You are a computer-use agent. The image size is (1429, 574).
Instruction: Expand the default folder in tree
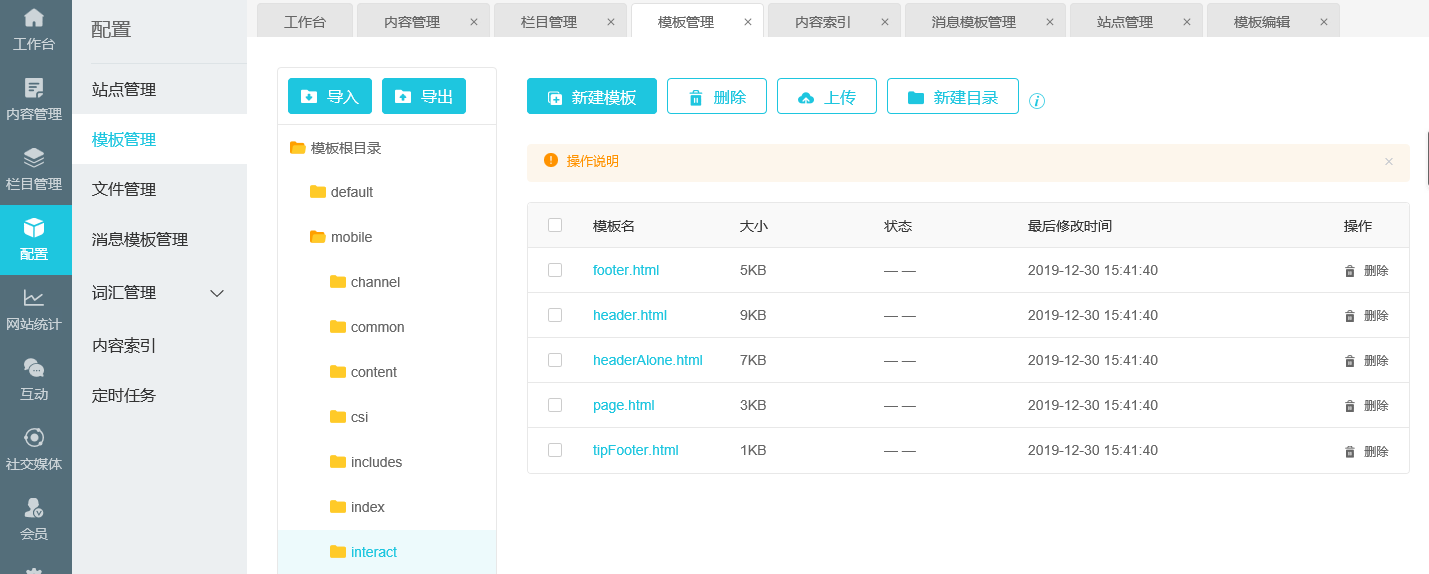click(318, 192)
